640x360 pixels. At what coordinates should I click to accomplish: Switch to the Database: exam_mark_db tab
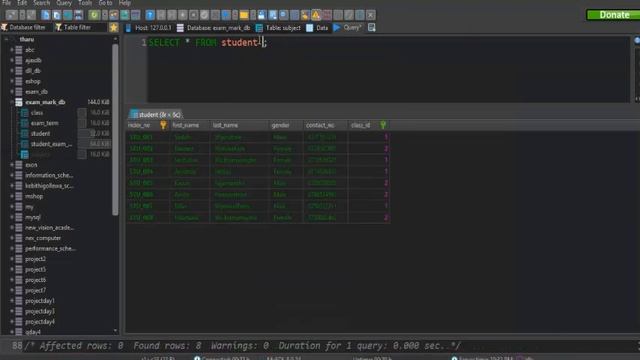[214, 28]
